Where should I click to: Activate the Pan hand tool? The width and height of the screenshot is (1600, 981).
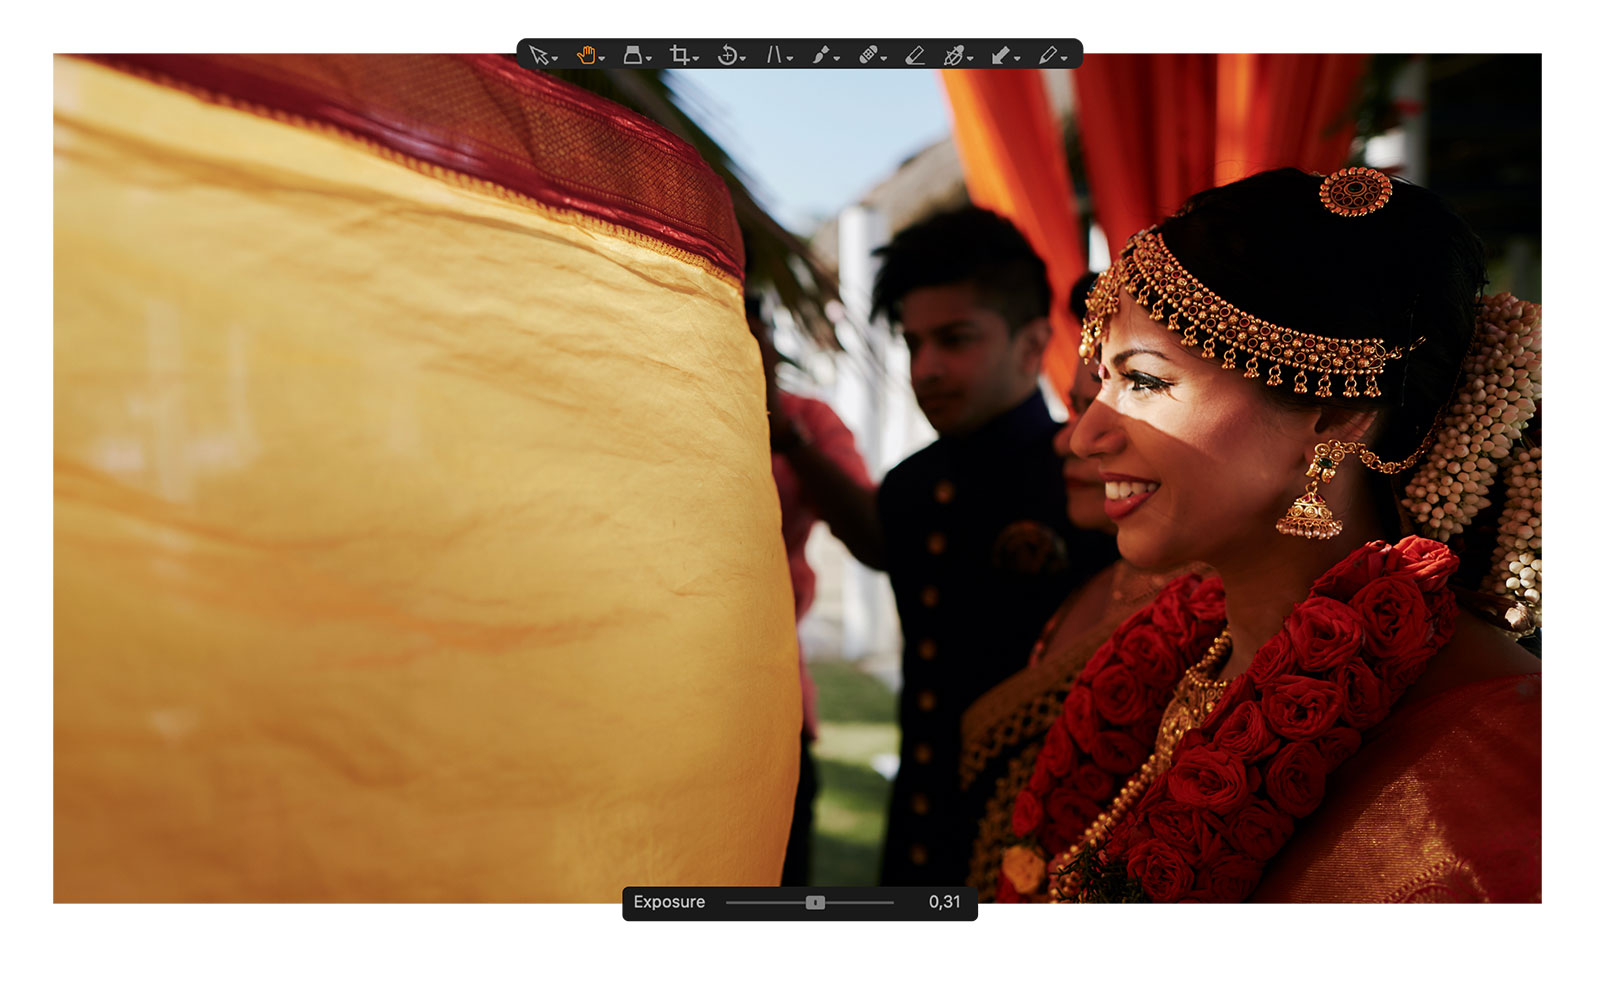click(x=585, y=55)
